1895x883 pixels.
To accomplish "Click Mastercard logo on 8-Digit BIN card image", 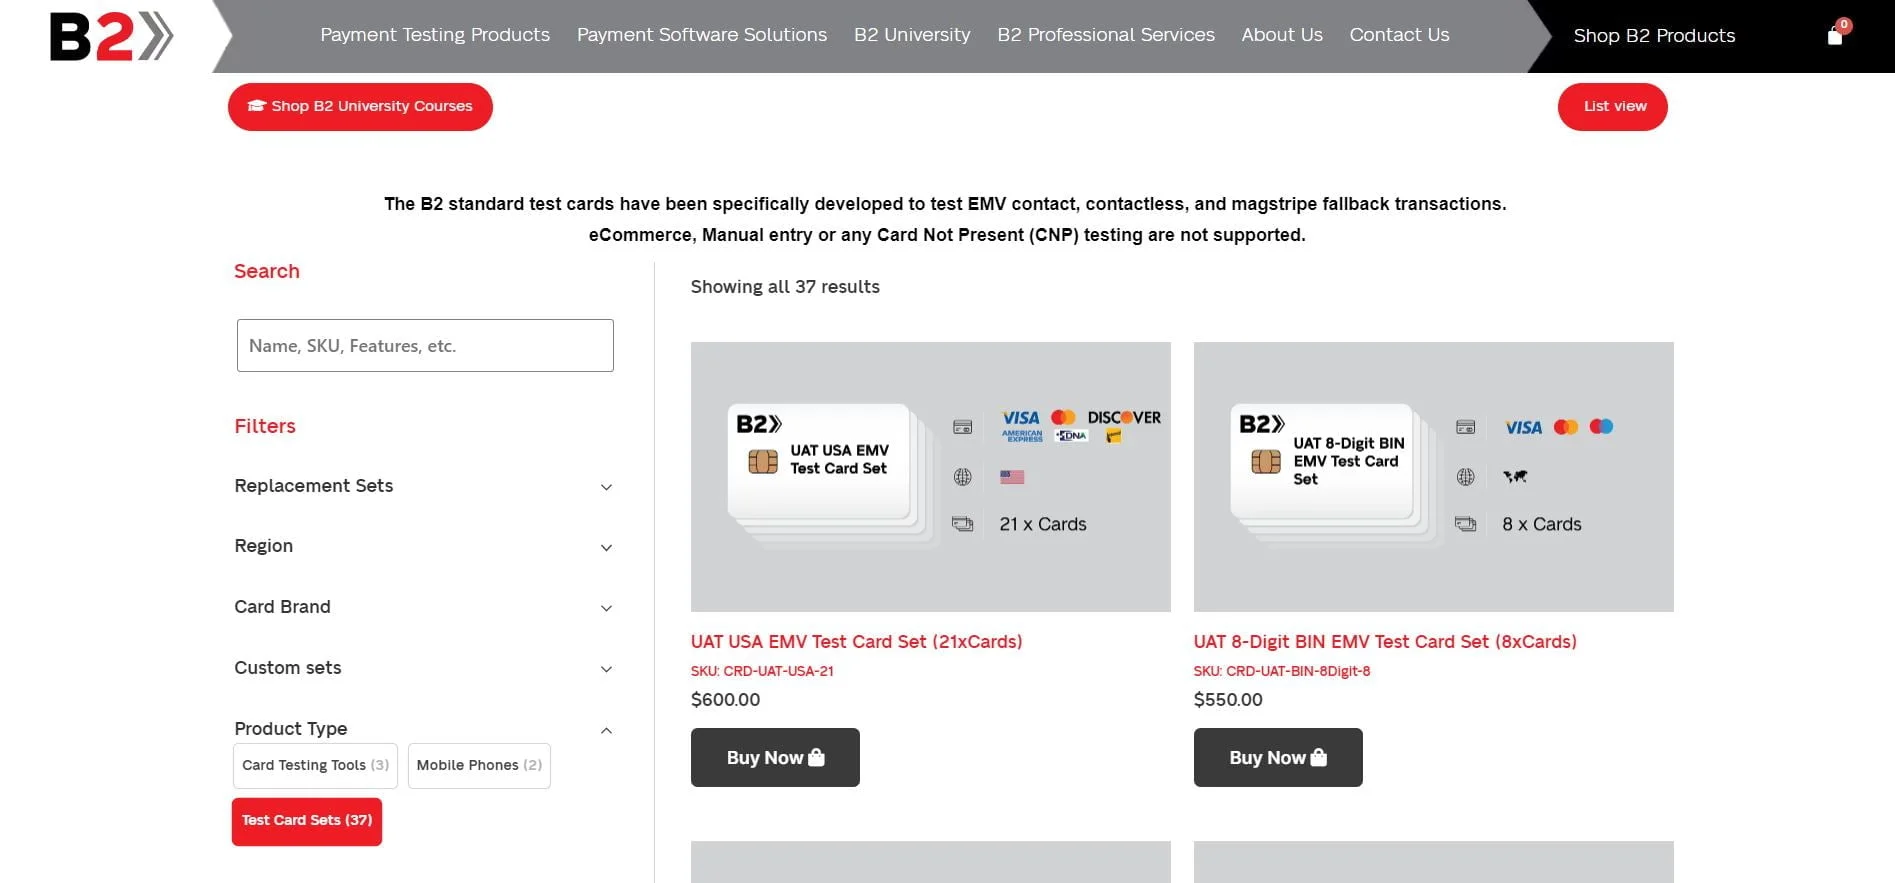I will tap(1566, 427).
